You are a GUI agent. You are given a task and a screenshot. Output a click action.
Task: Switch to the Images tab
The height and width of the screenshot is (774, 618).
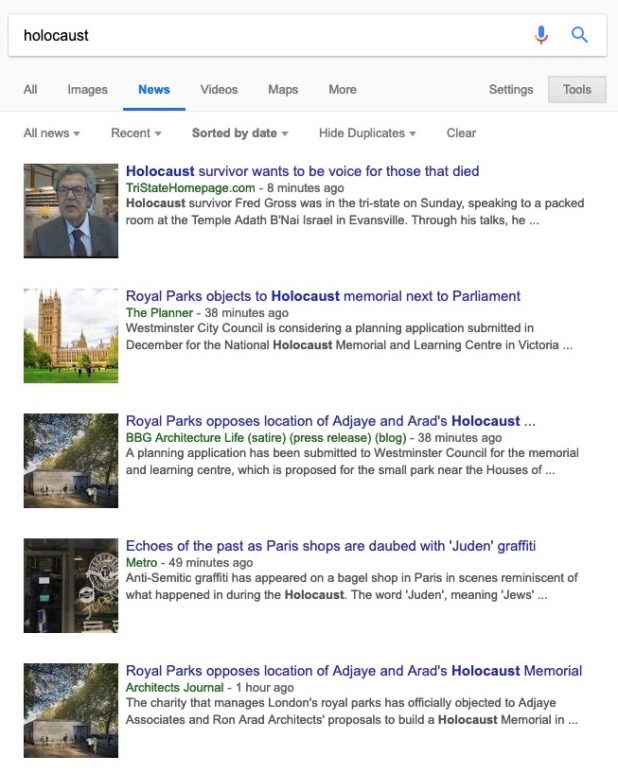click(x=87, y=89)
